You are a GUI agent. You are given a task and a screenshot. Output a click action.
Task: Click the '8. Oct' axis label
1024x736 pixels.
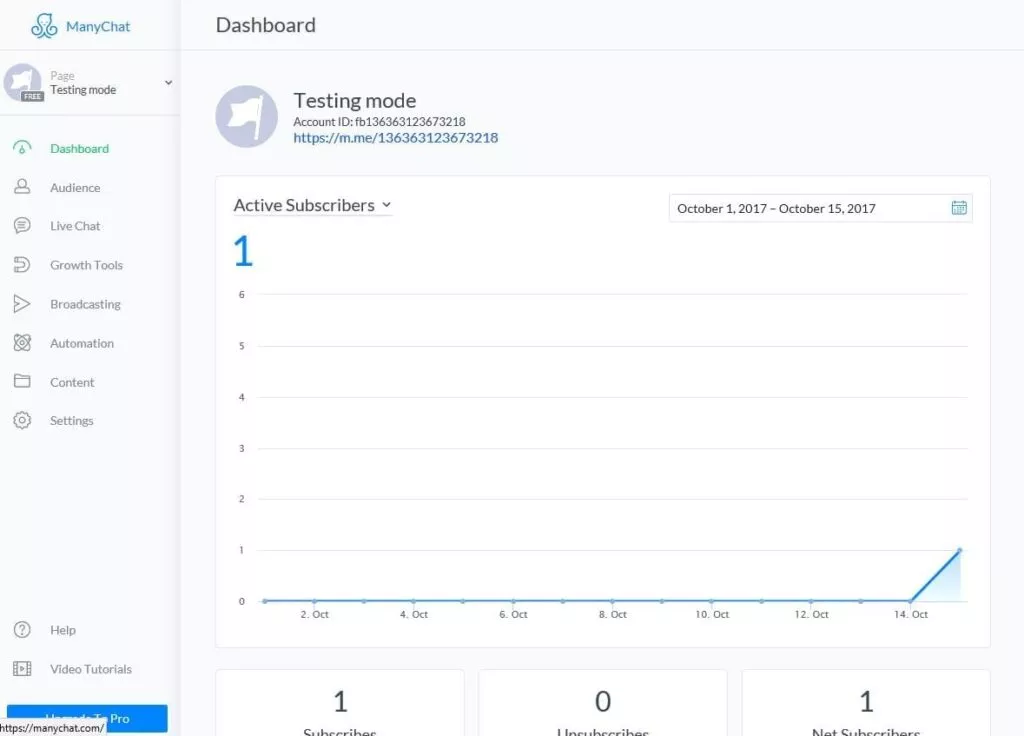(613, 614)
